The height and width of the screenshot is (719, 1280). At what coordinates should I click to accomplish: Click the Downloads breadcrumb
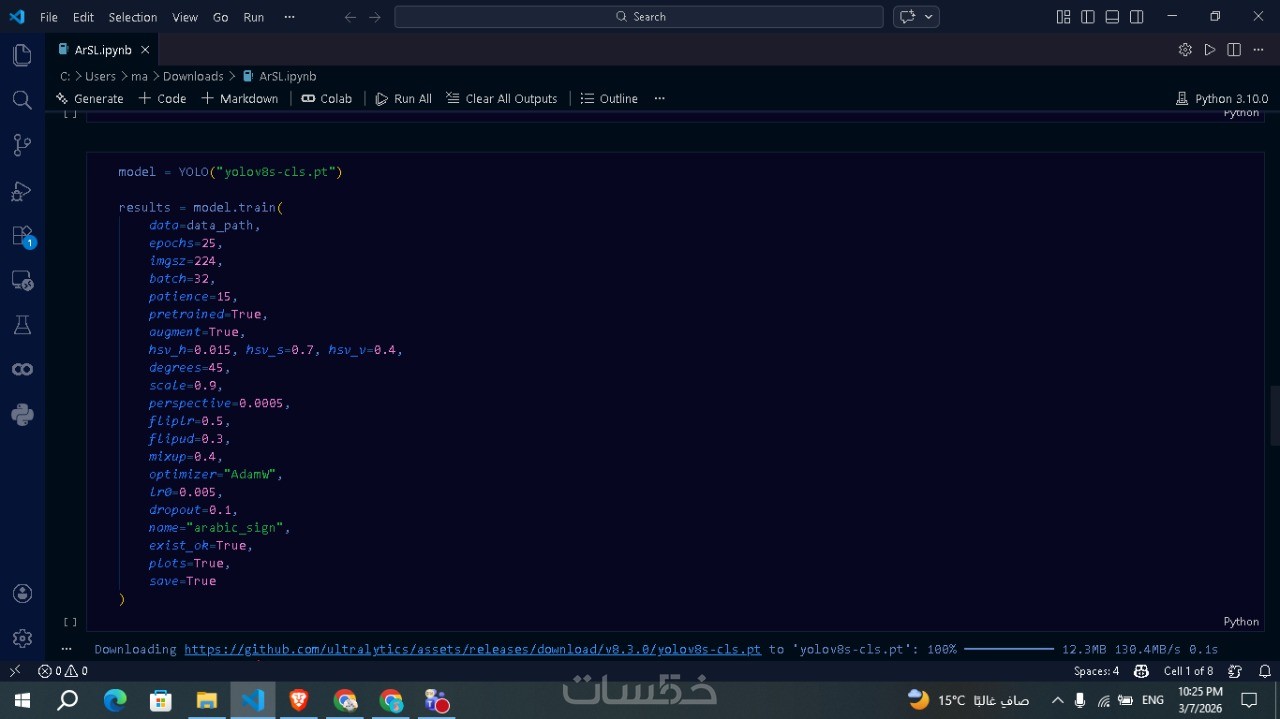click(193, 76)
